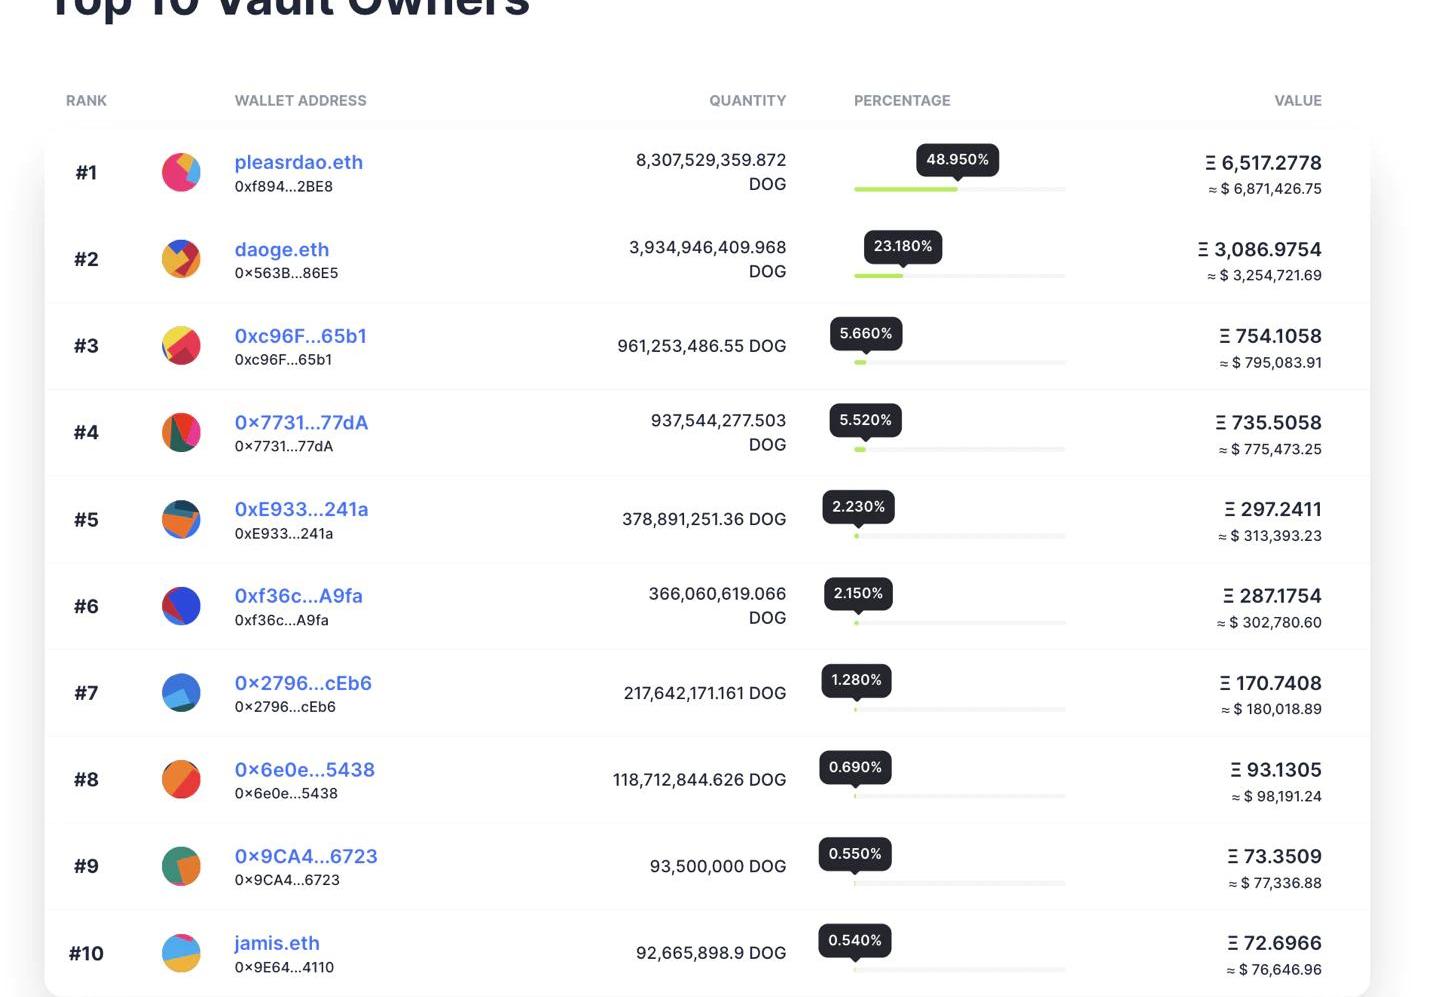Open wallet link 0x6e0e...5438
Viewport: 1430px width, 997px height.
[304, 770]
